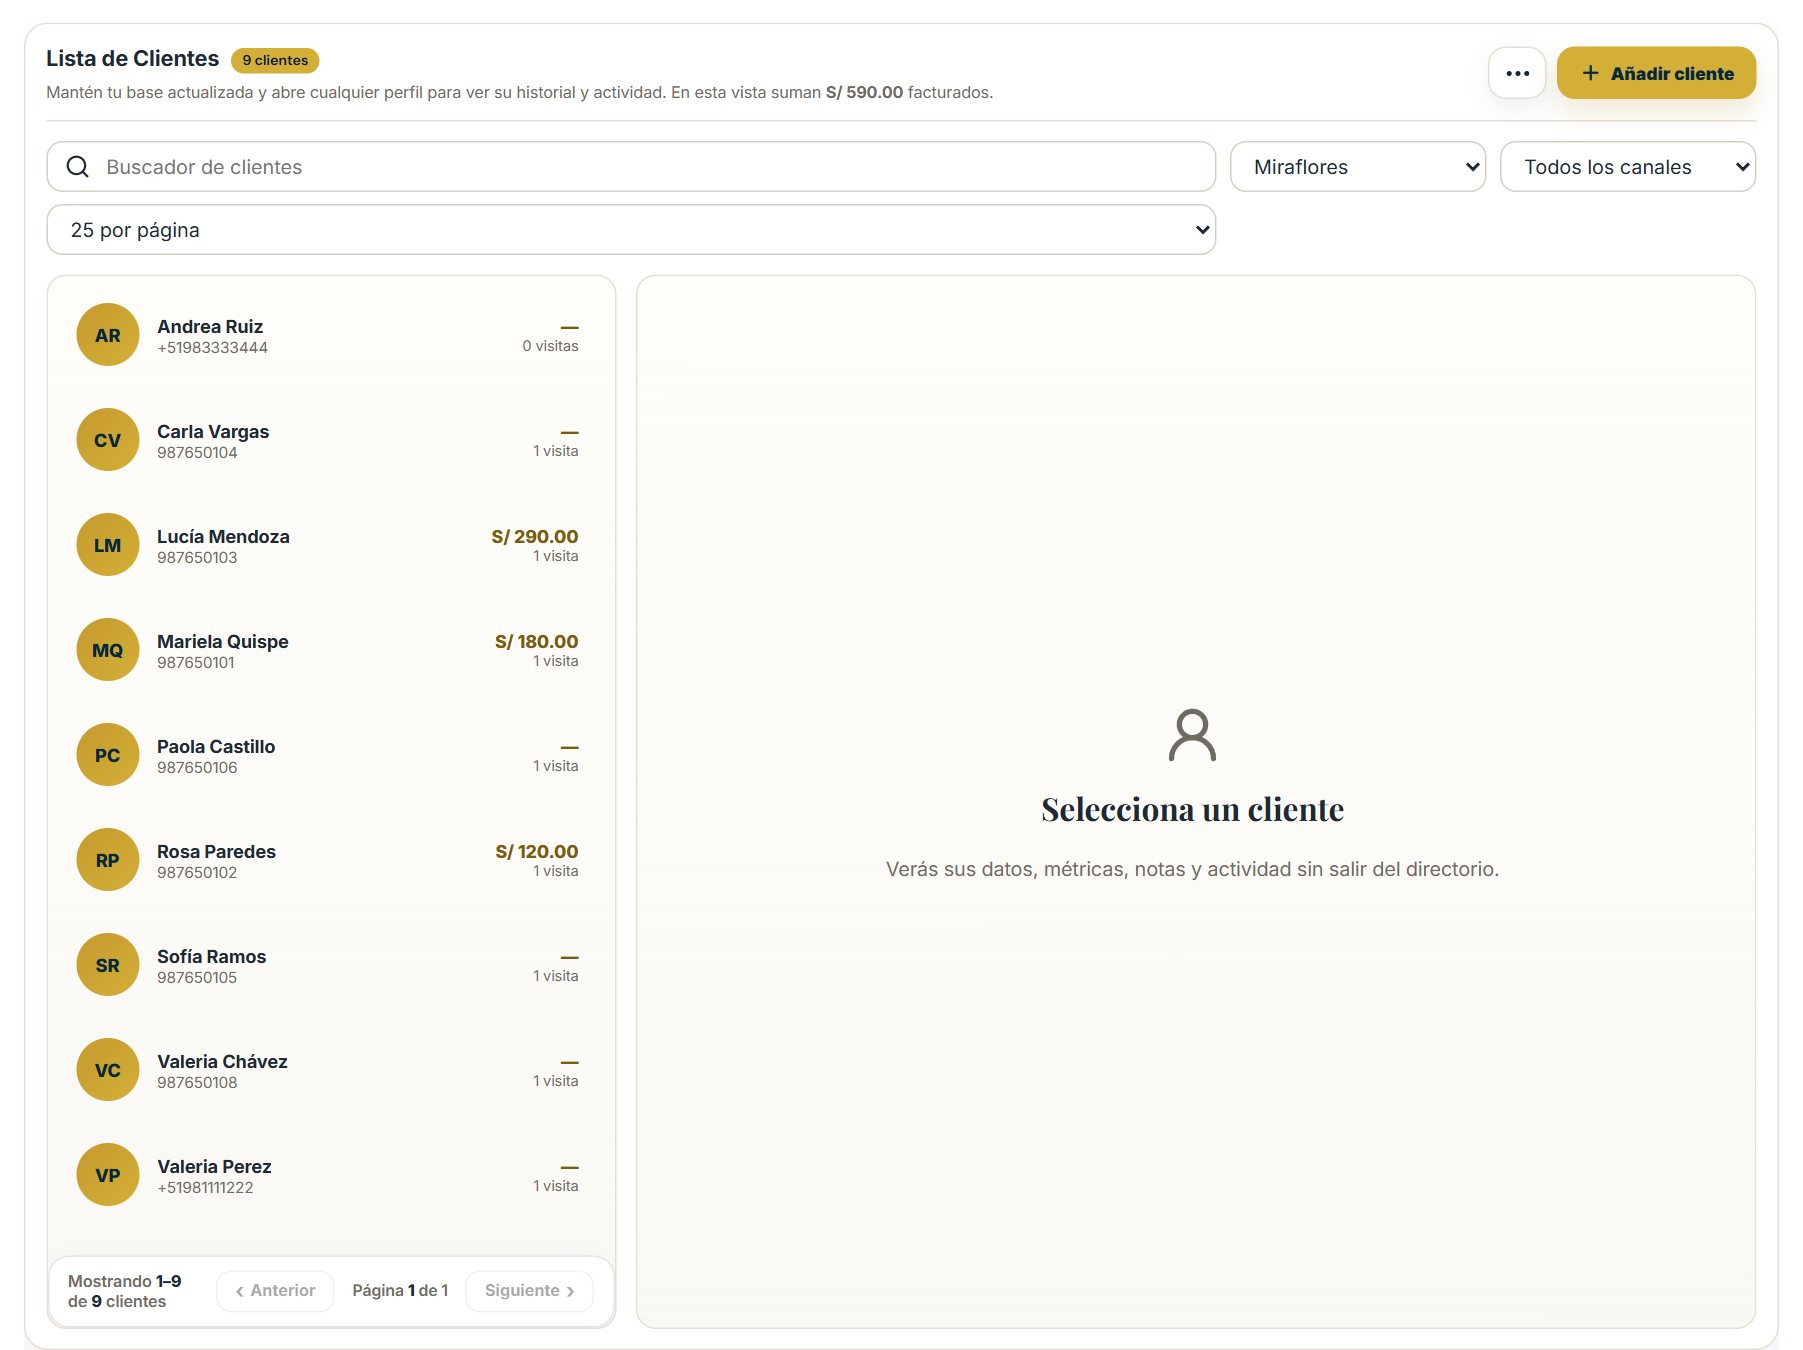Focus the Buscador de clientes search field

[x=631, y=167]
